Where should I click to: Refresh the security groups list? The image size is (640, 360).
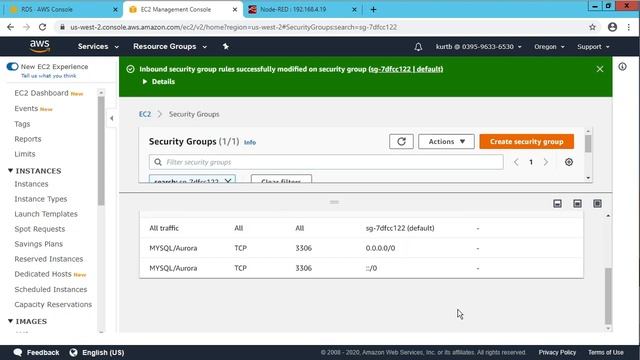(401, 142)
